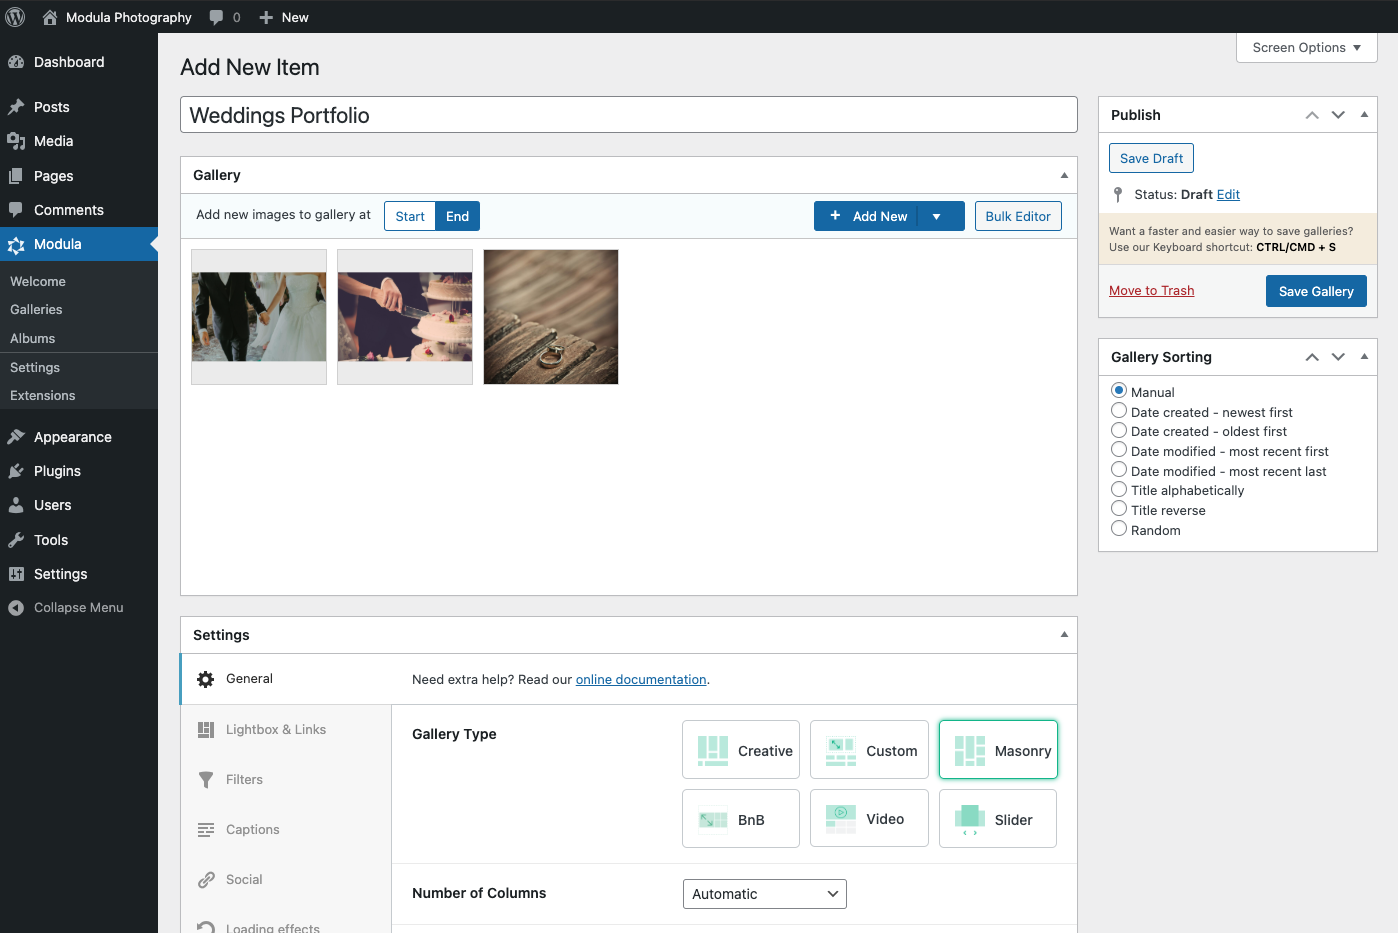This screenshot has width=1398, height=933.
Task: Choose Title alphabetically sorting option
Action: tap(1119, 490)
